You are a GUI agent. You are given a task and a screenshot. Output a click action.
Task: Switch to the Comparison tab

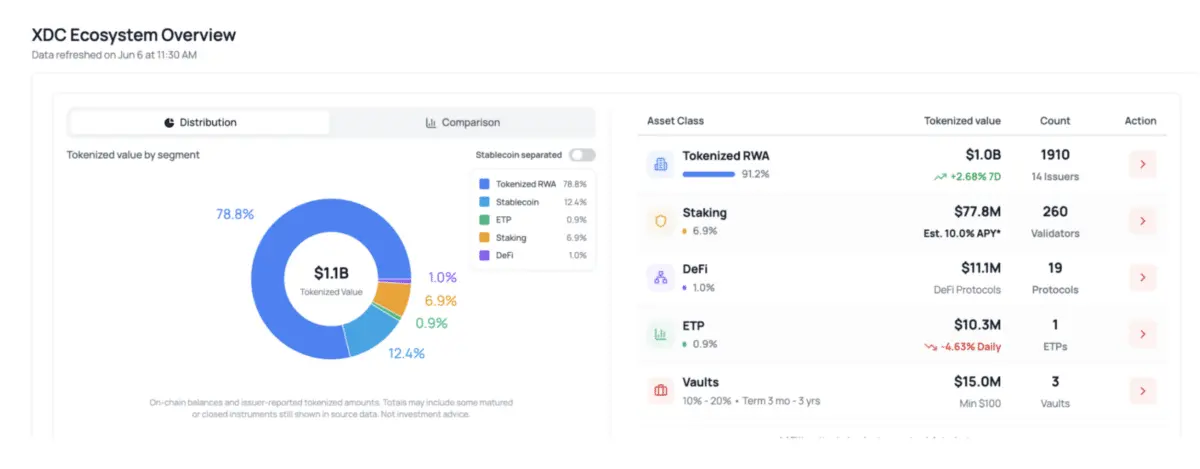462,123
